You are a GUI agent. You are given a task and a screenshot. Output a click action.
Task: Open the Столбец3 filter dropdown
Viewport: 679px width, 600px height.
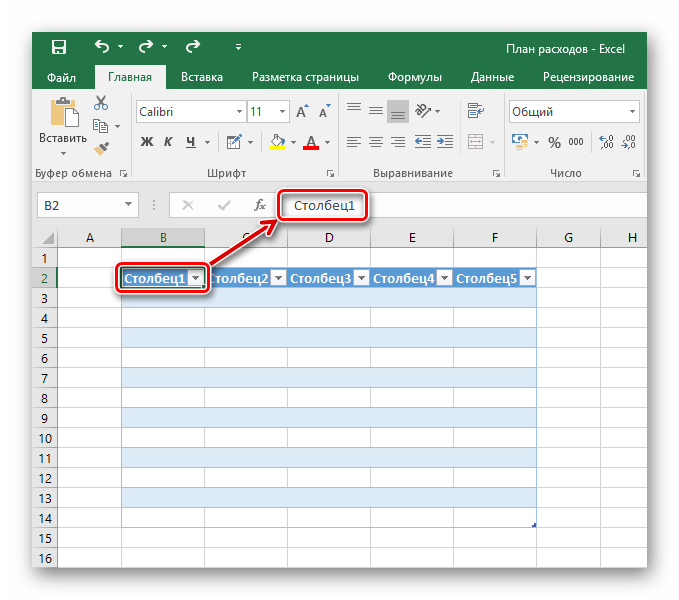coord(361,278)
